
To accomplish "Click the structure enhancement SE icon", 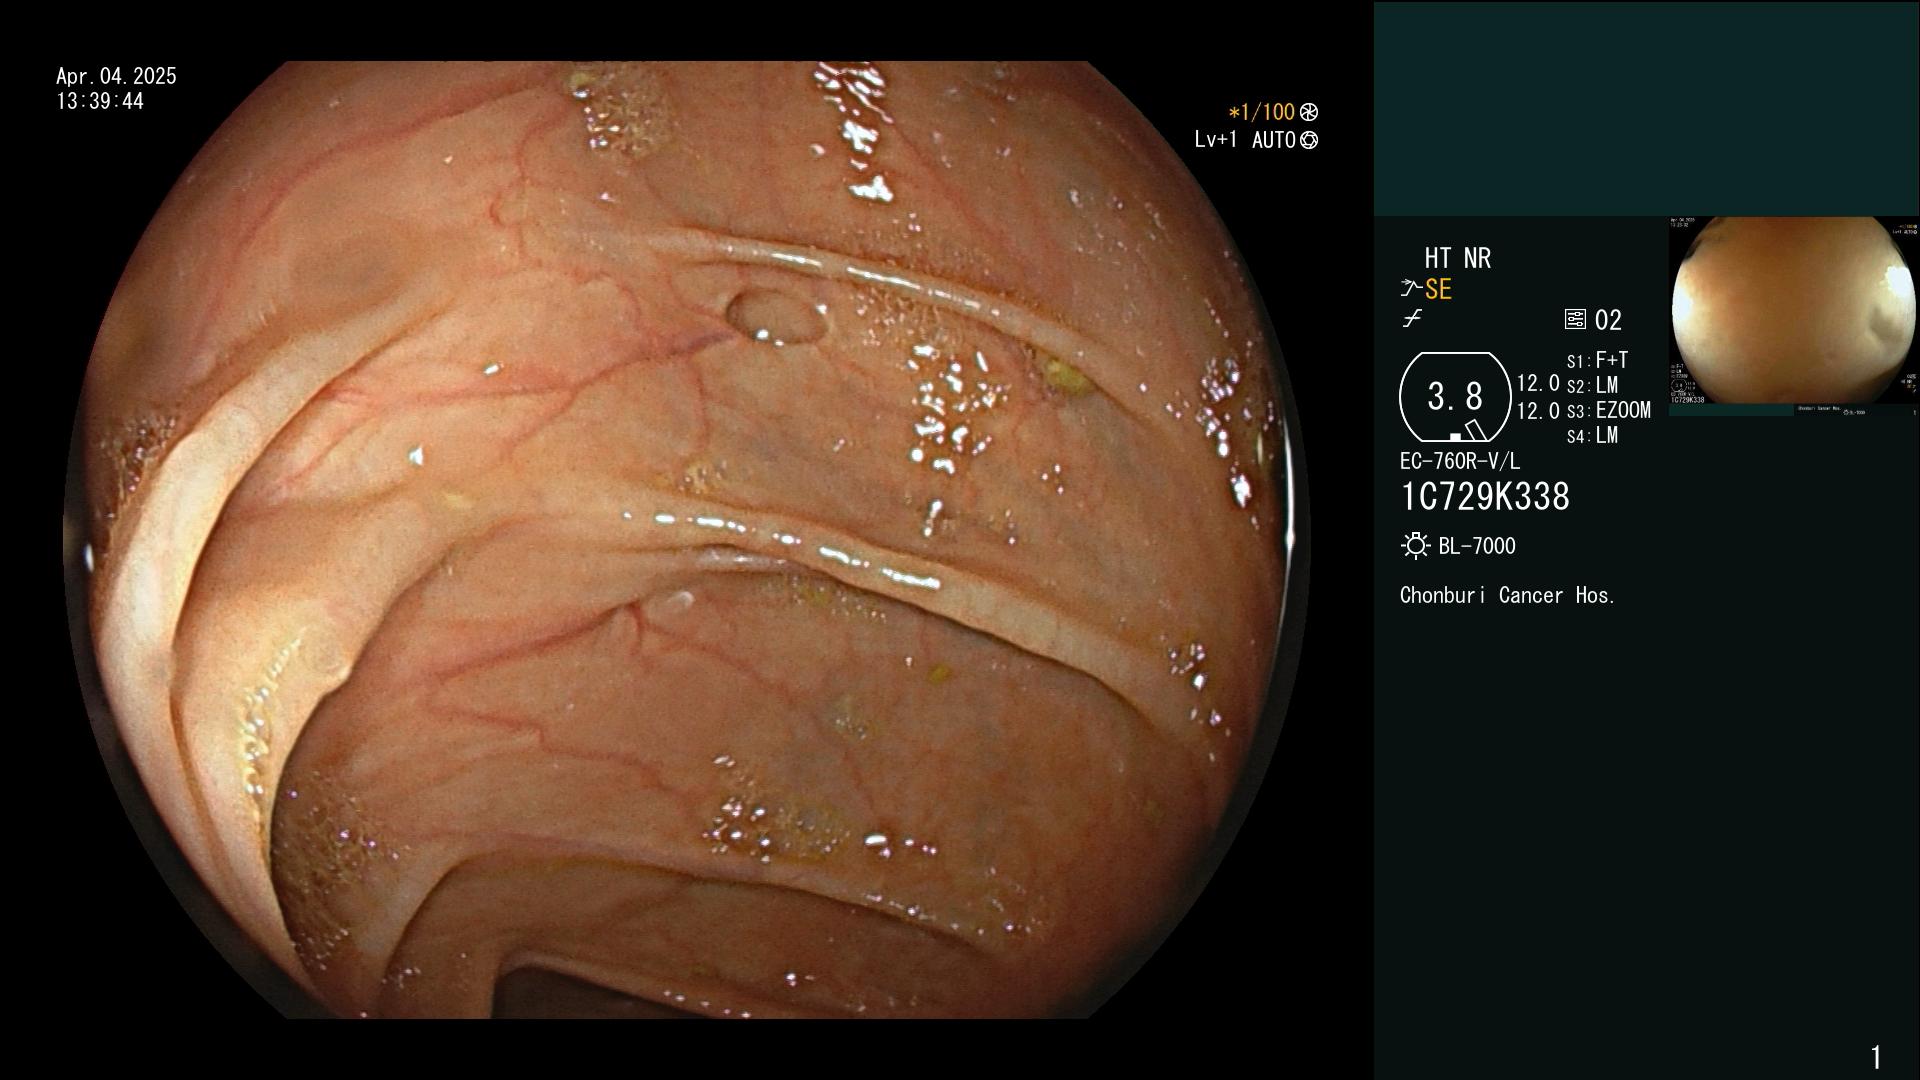I will point(1411,289).
